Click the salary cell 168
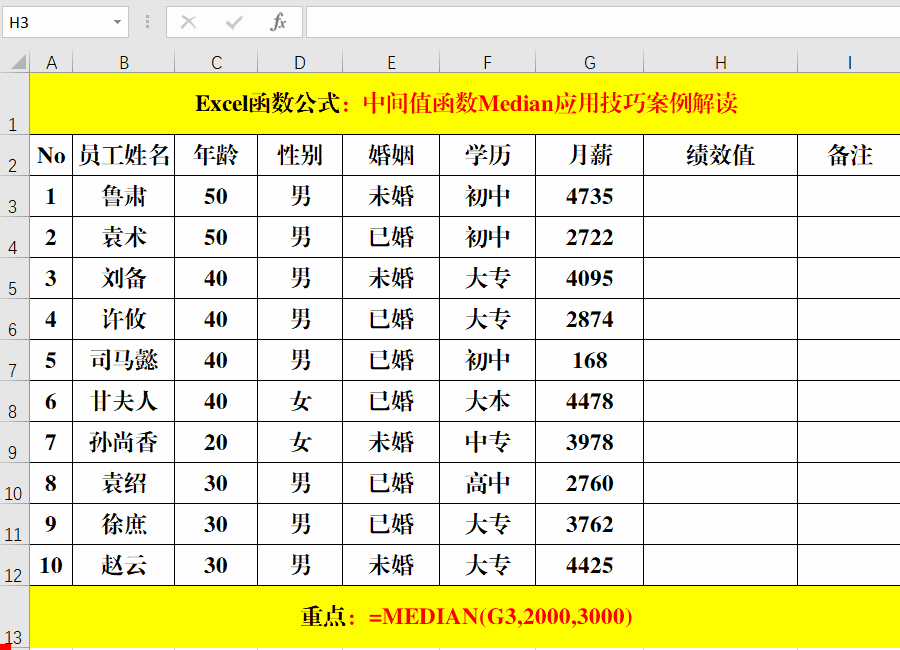Image resolution: width=900 pixels, height=650 pixels. click(589, 360)
